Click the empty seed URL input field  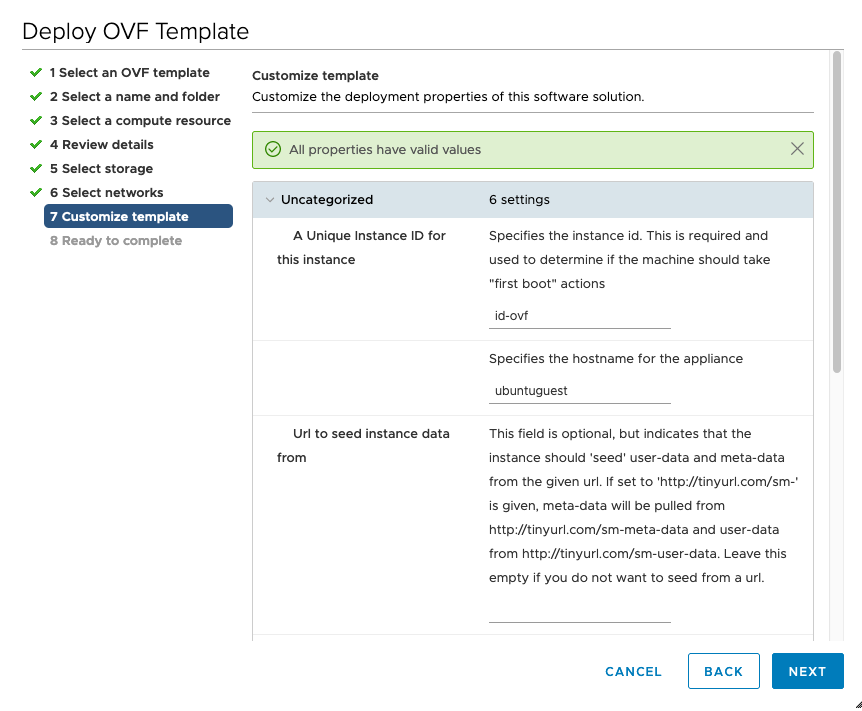(579, 610)
